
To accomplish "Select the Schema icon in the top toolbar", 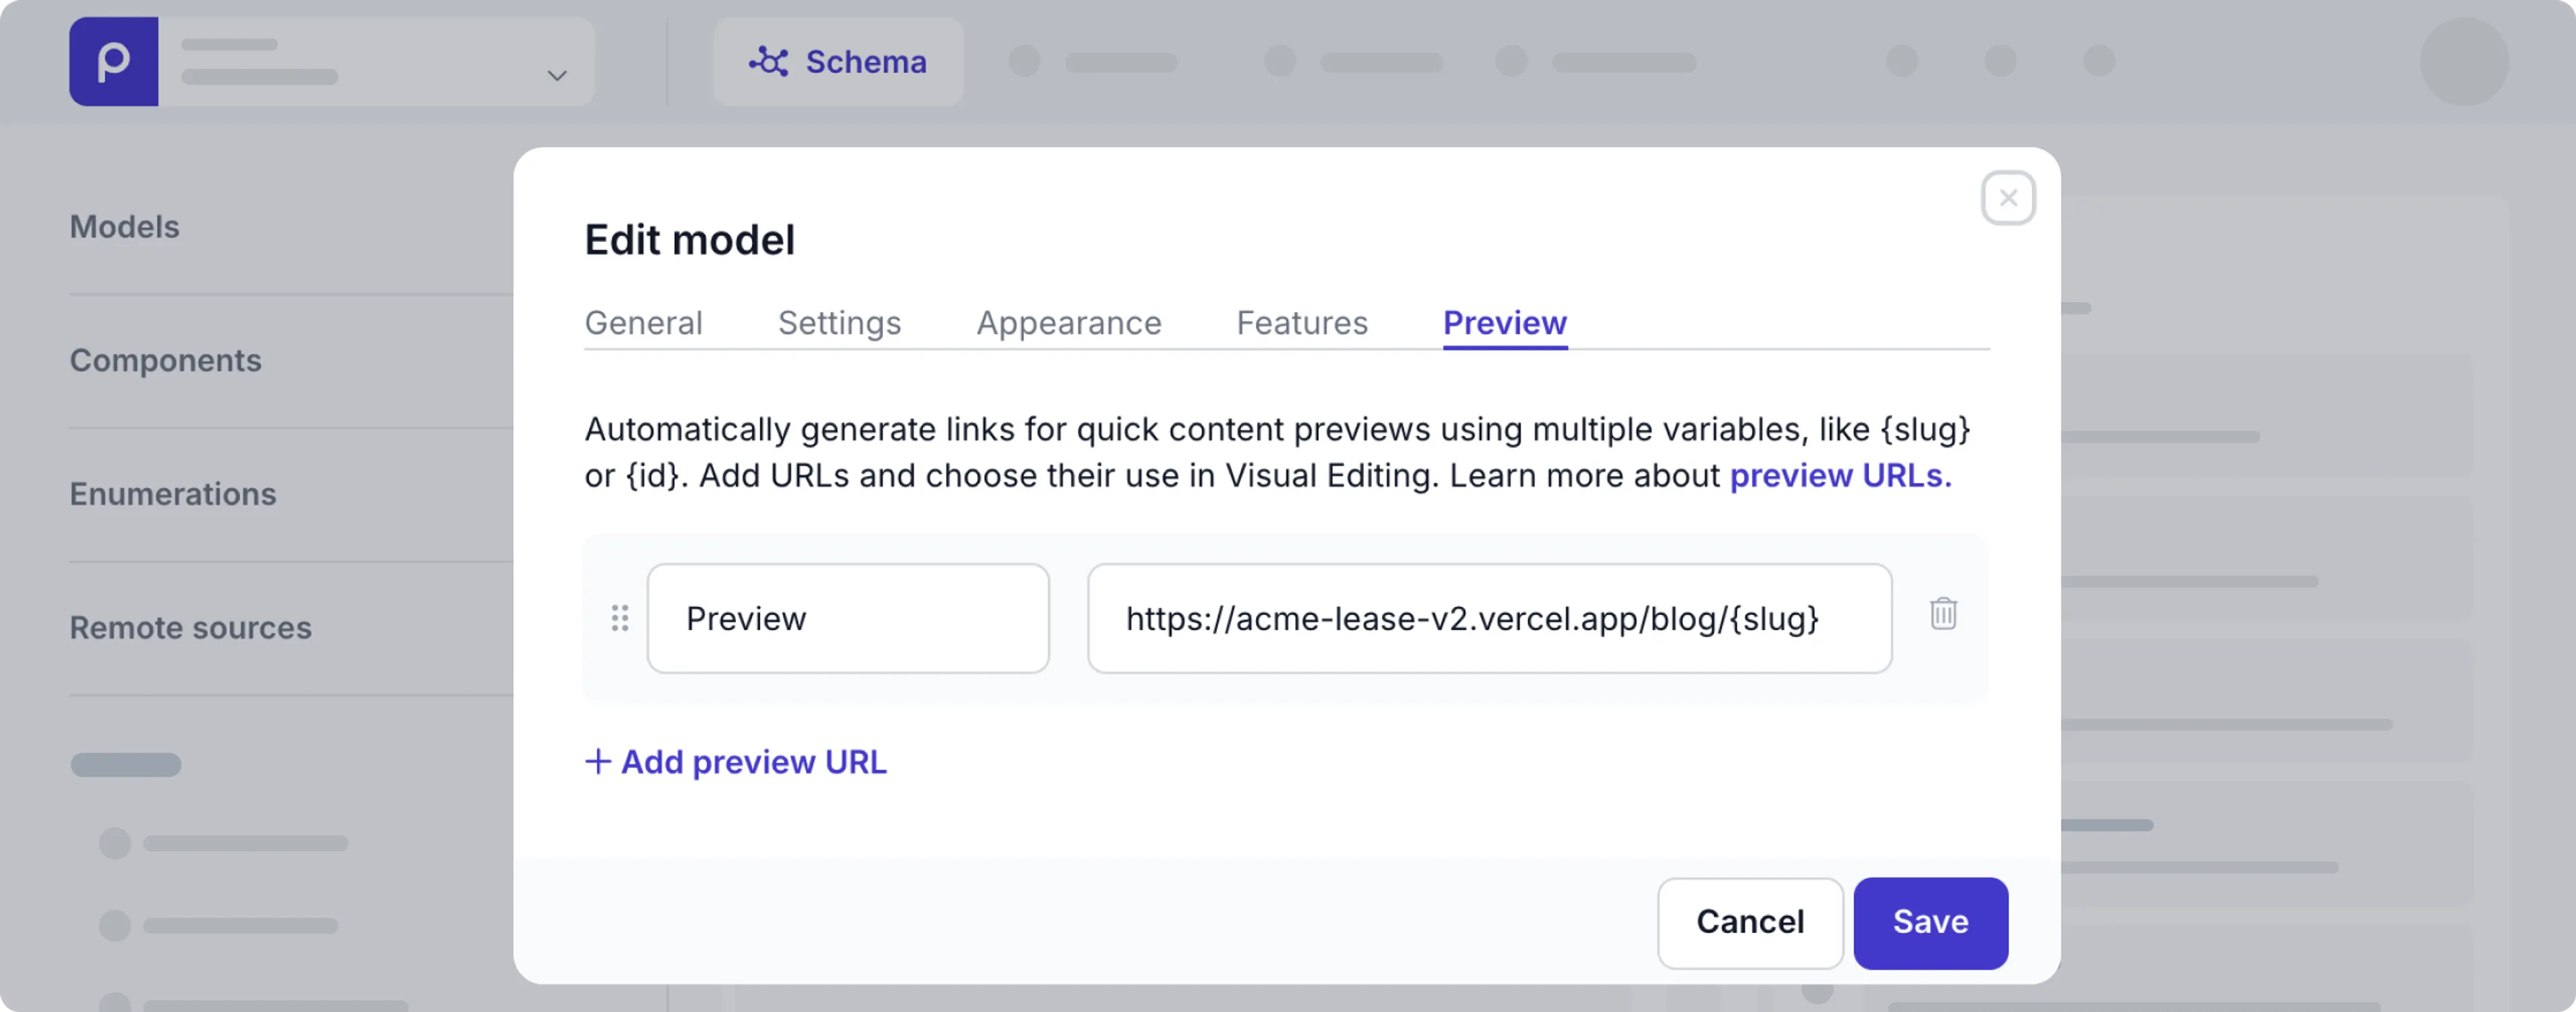I will 770,61.
